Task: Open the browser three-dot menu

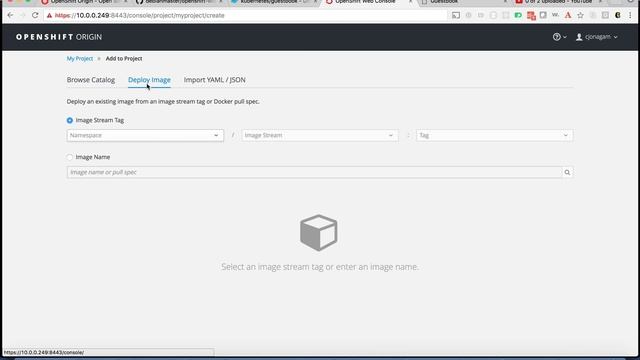Action: 630,16
